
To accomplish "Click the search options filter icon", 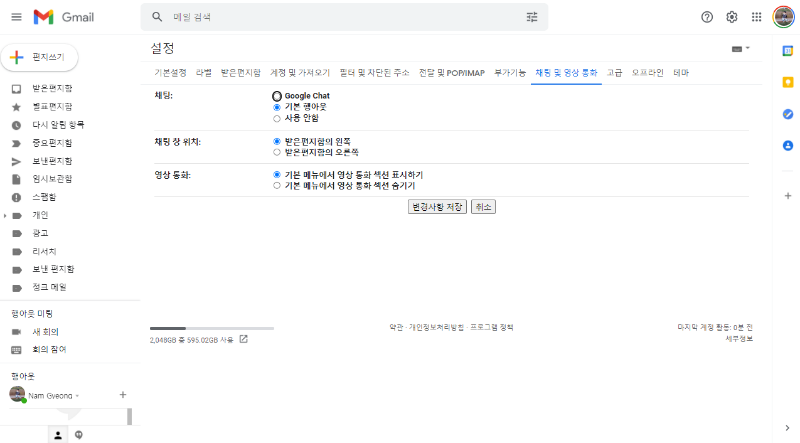I will [x=531, y=17].
